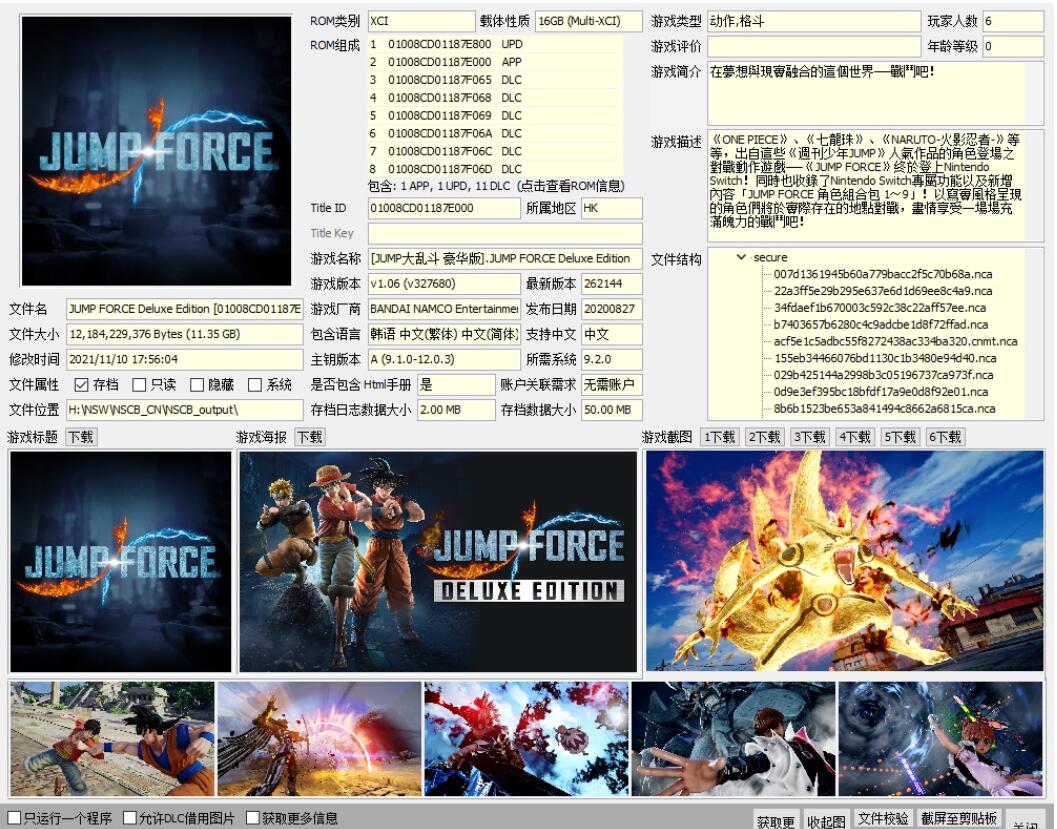Image resolution: width=1057 pixels, height=829 pixels.
Task: Select ROM row 3 ending F065 DLC
Action: pos(495,80)
